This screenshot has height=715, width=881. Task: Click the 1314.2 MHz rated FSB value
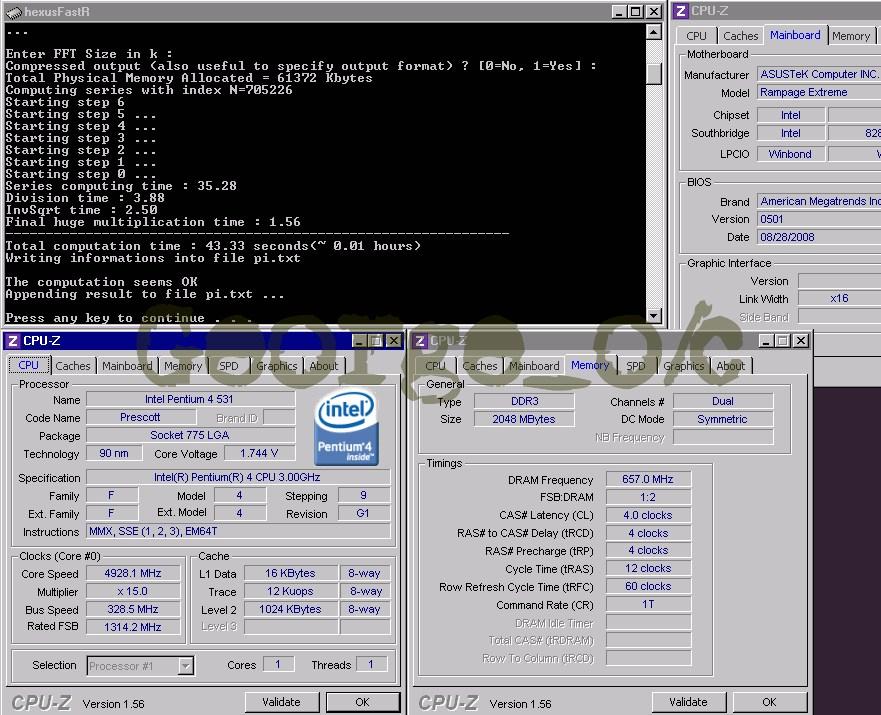(133, 627)
